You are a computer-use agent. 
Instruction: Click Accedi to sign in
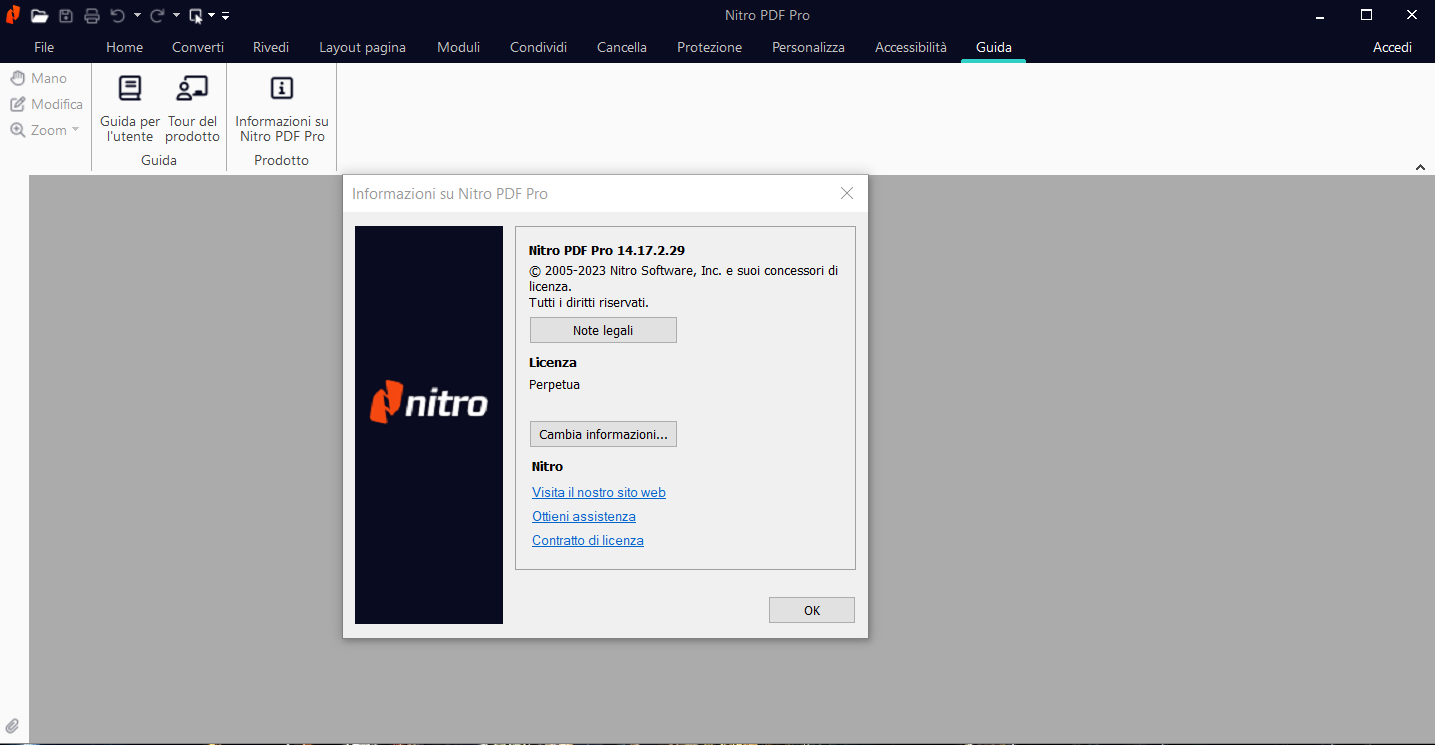pyautogui.click(x=1392, y=47)
